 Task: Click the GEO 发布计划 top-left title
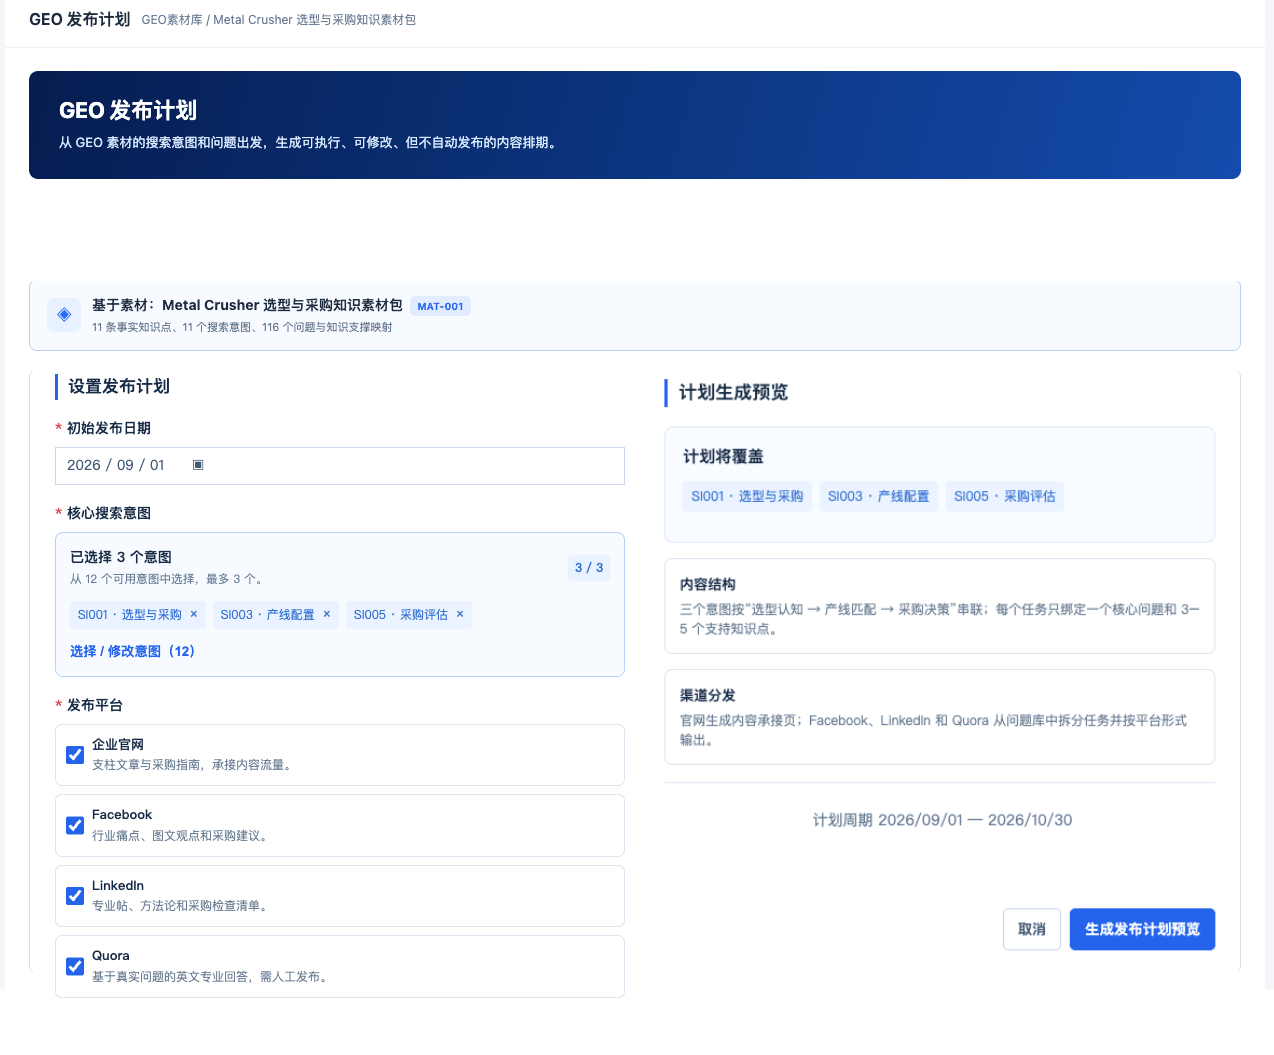click(x=80, y=19)
